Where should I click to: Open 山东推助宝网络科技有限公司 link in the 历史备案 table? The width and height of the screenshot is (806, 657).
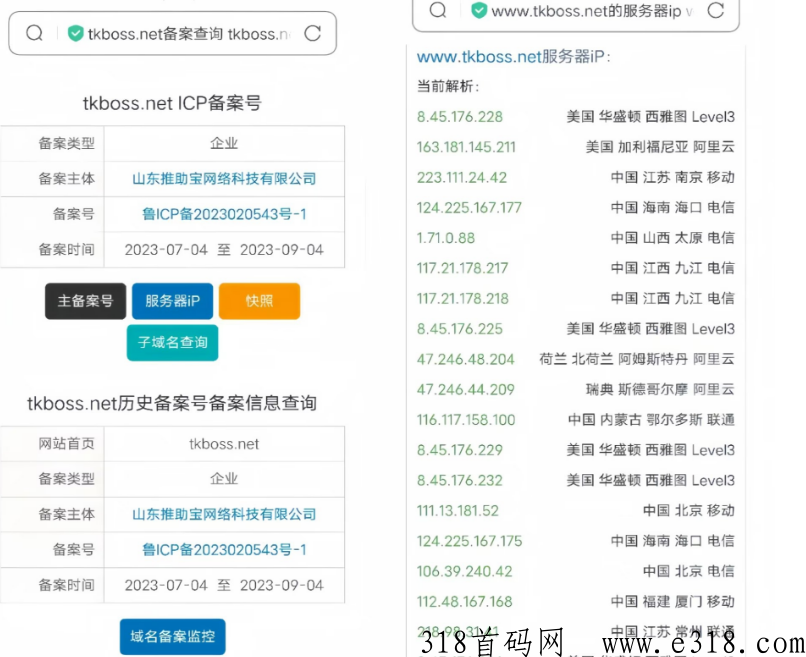(224, 514)
